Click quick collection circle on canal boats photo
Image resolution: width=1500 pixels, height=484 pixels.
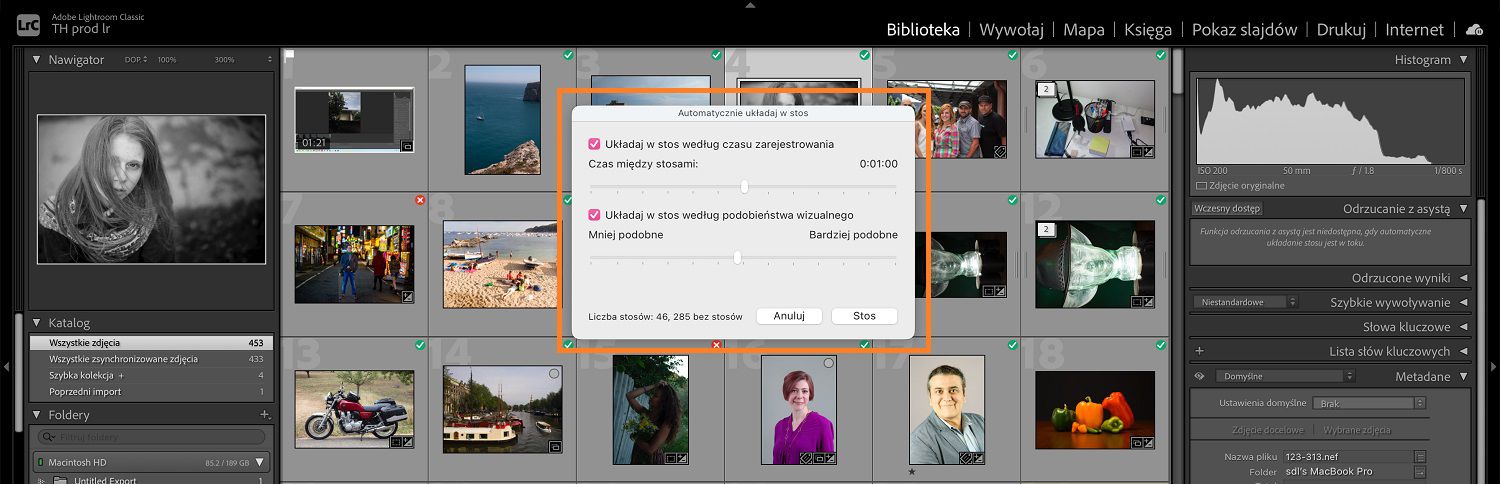(554, 373)
